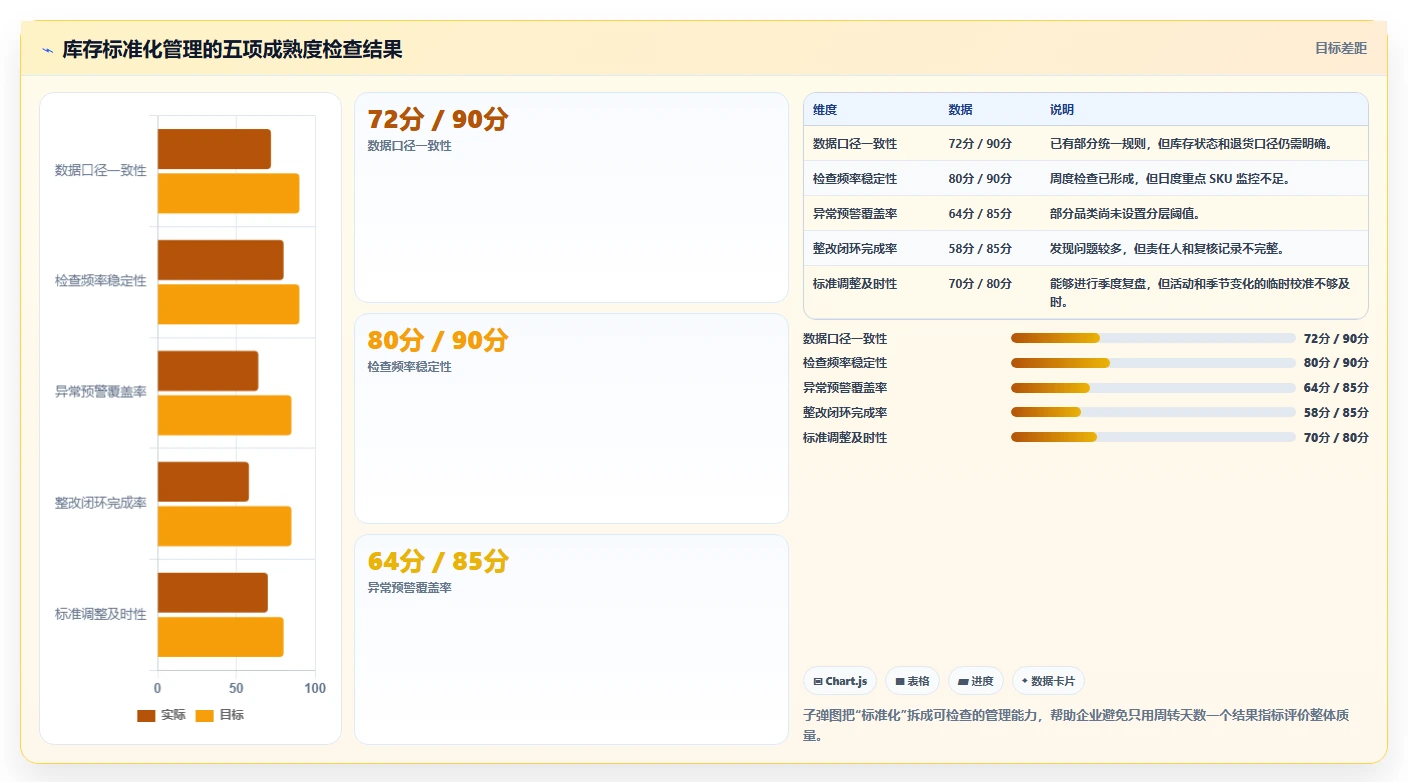Click 实际 bar for 数据口径一致性 in chart
Screen dimensions: 1408x782
(214, 149)
